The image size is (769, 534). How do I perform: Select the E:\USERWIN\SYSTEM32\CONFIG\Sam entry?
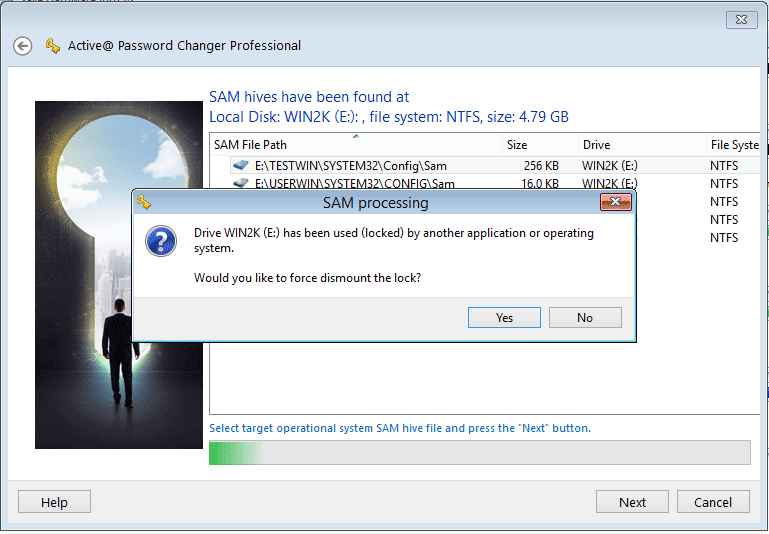354,183
